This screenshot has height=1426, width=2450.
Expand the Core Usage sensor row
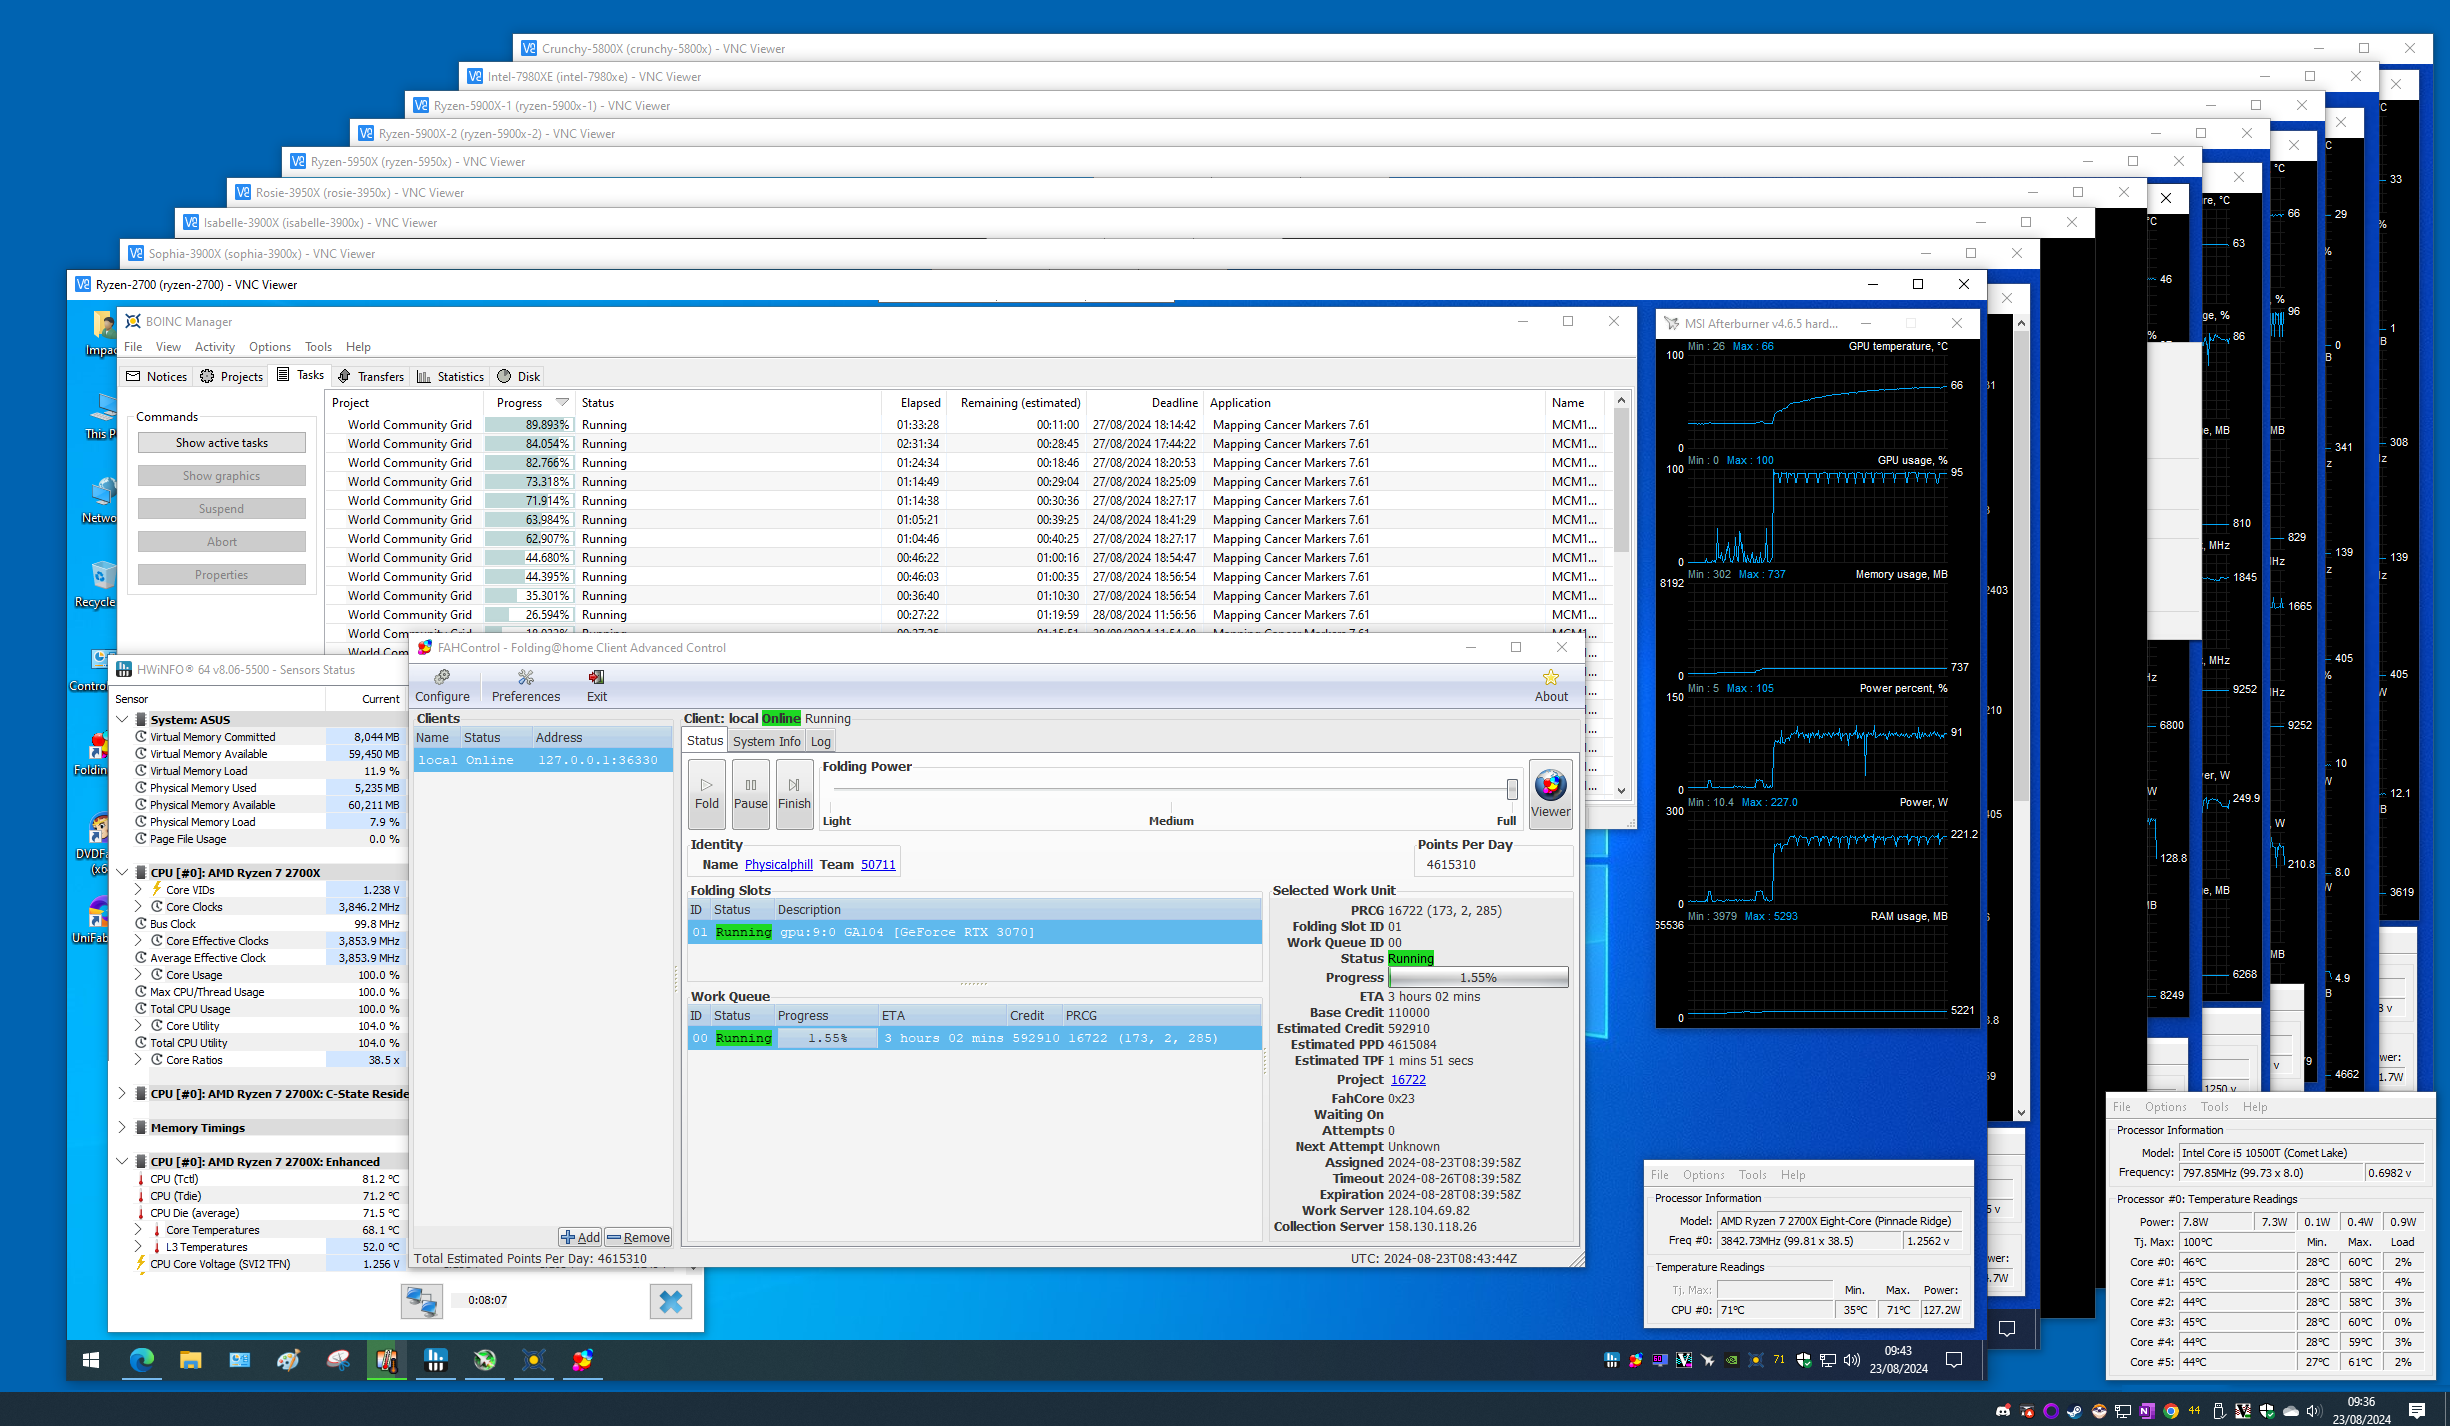138,974
